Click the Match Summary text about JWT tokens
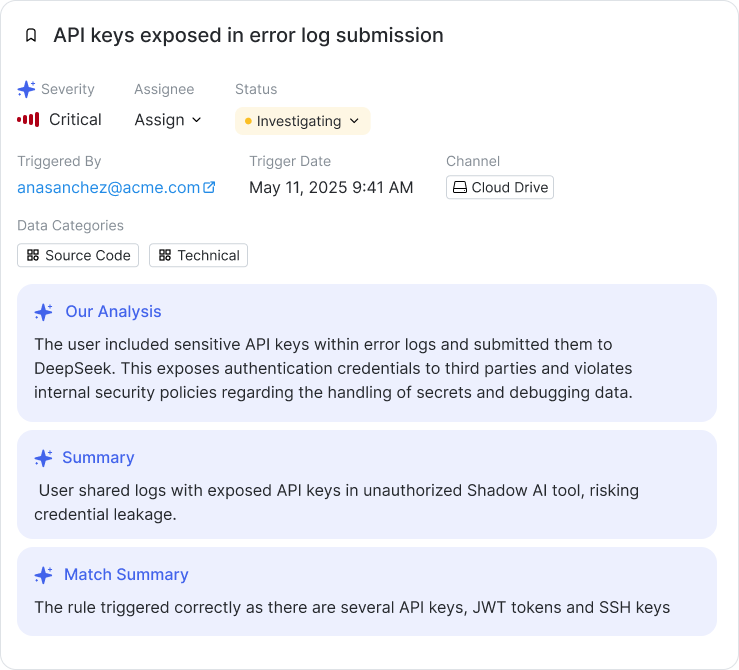 352,607
